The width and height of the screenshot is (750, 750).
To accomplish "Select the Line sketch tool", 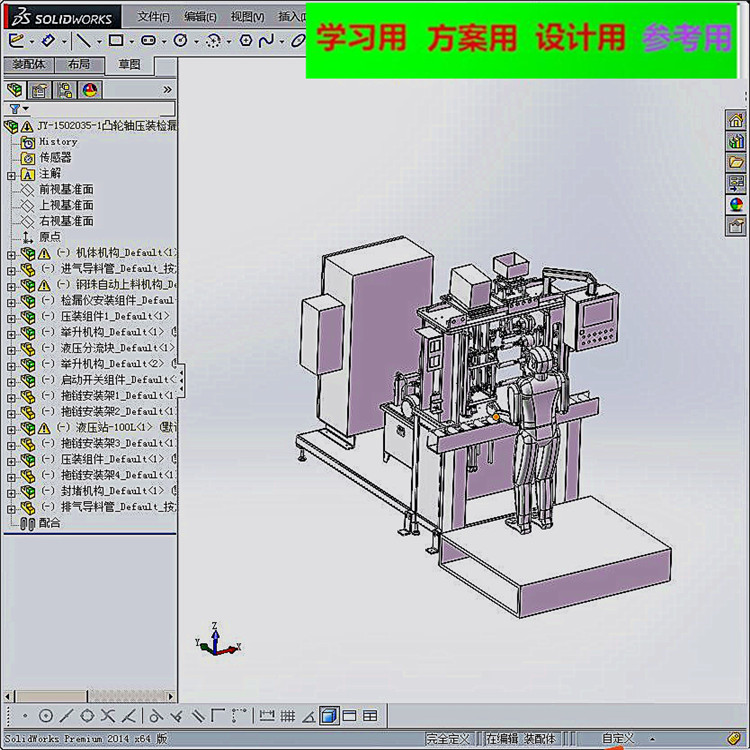I will [x=84, y=41].
